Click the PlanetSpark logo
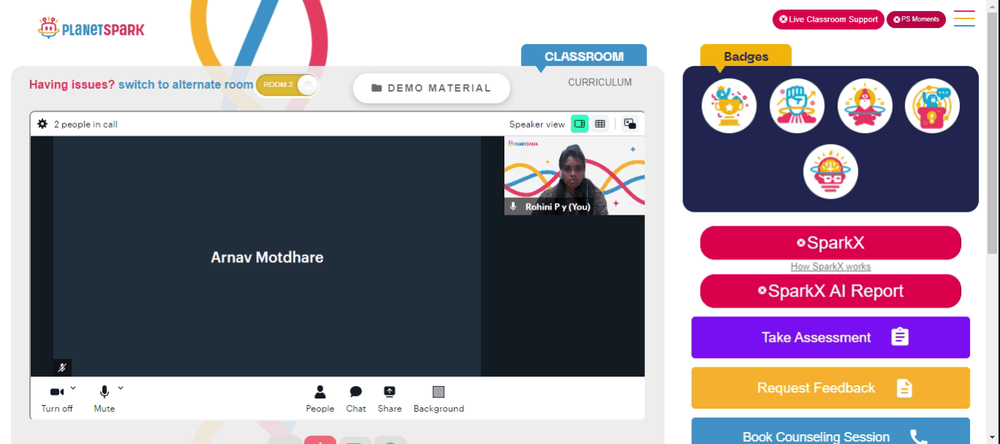 (x=91, y=29)
